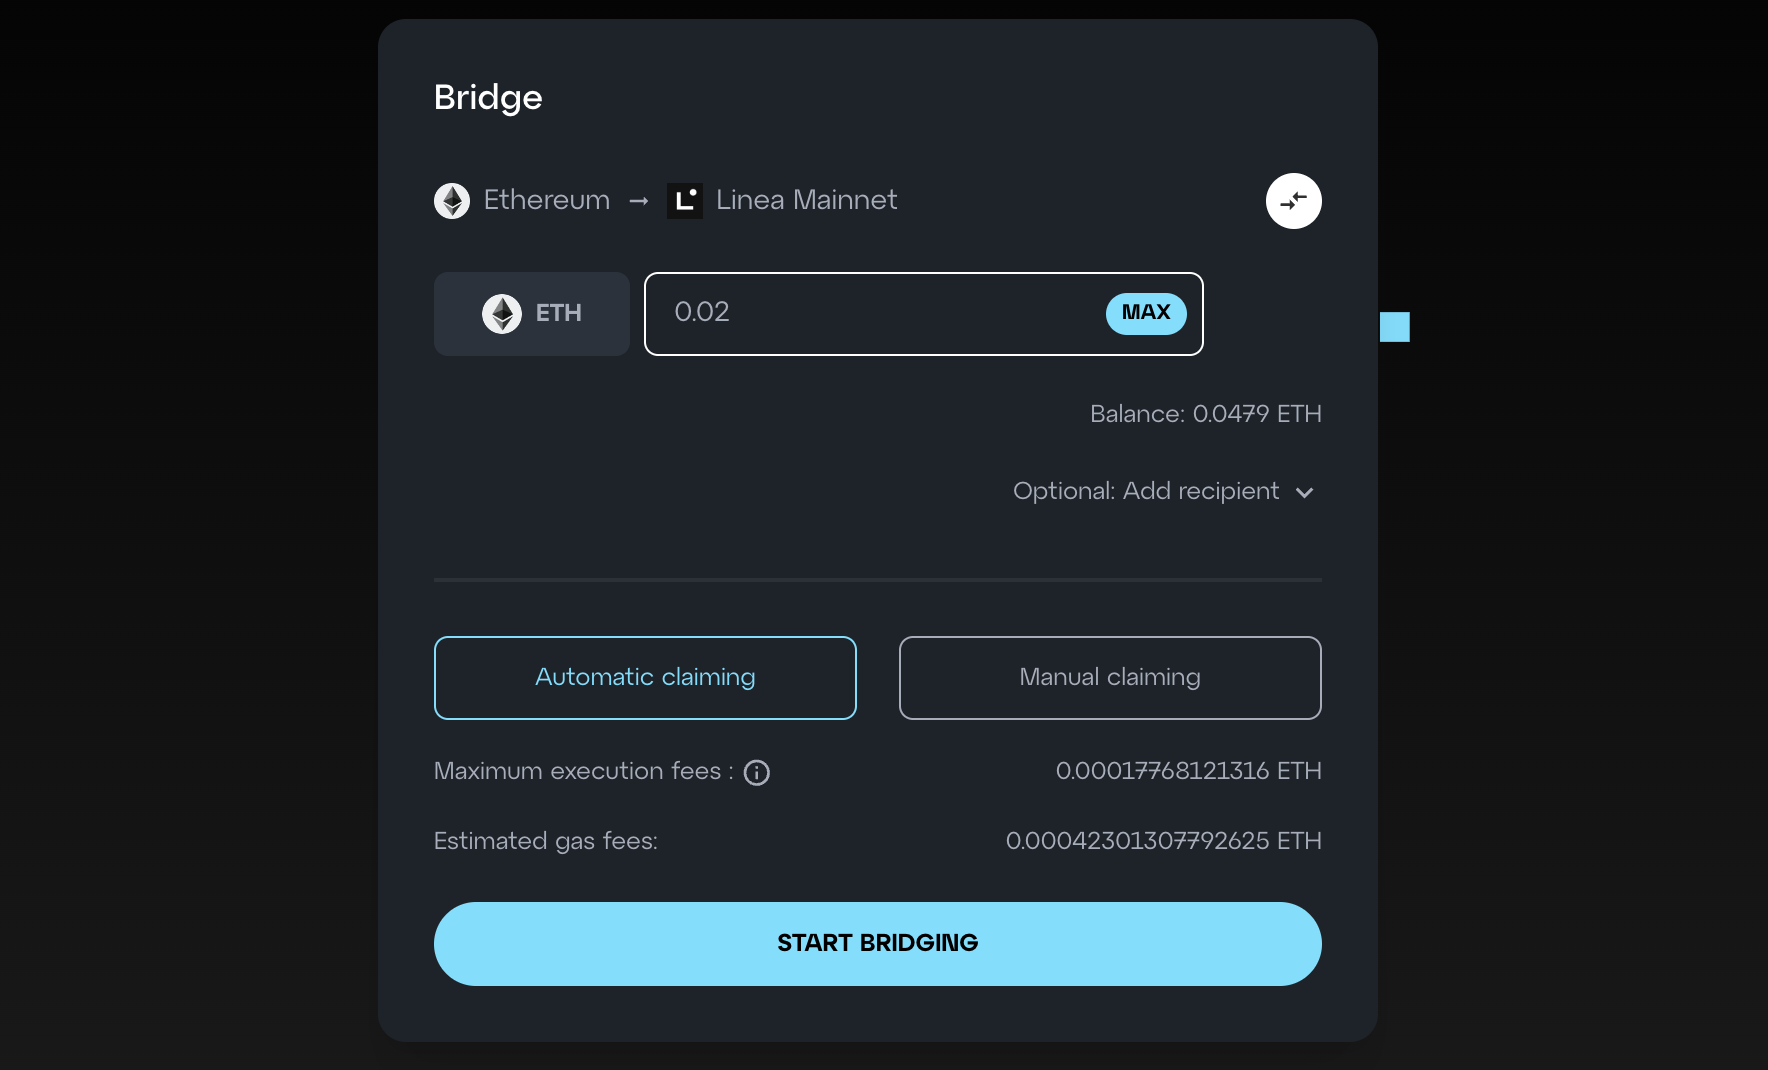Focus the amount input showing 0.02
1768x1070 pixels.
click(870, 313)
